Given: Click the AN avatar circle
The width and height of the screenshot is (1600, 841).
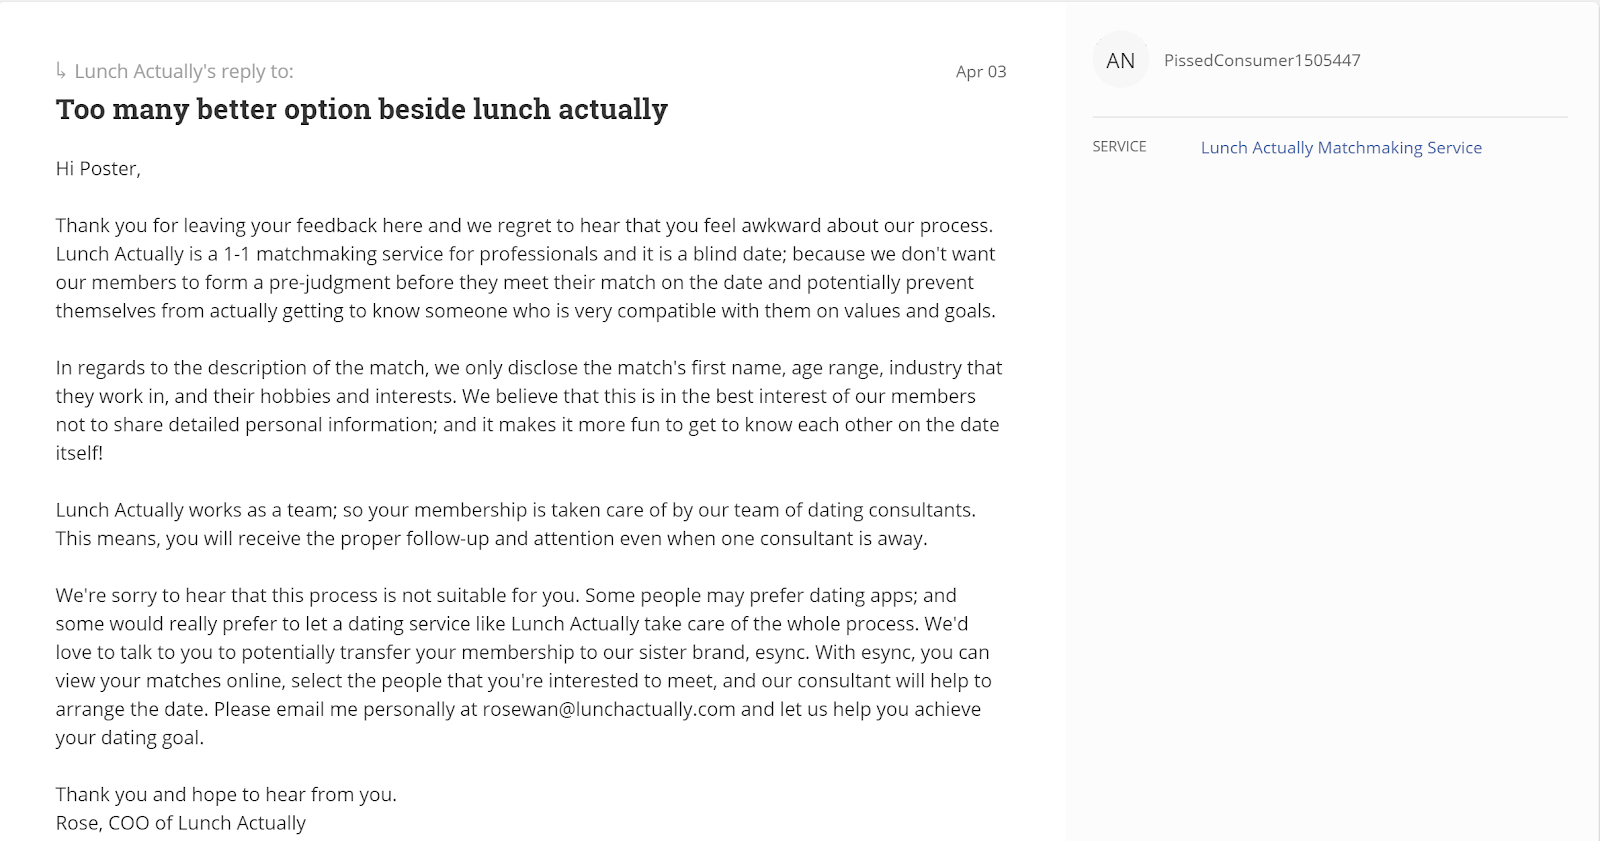Looking at the screenshot, I should tap(1120, 61).
